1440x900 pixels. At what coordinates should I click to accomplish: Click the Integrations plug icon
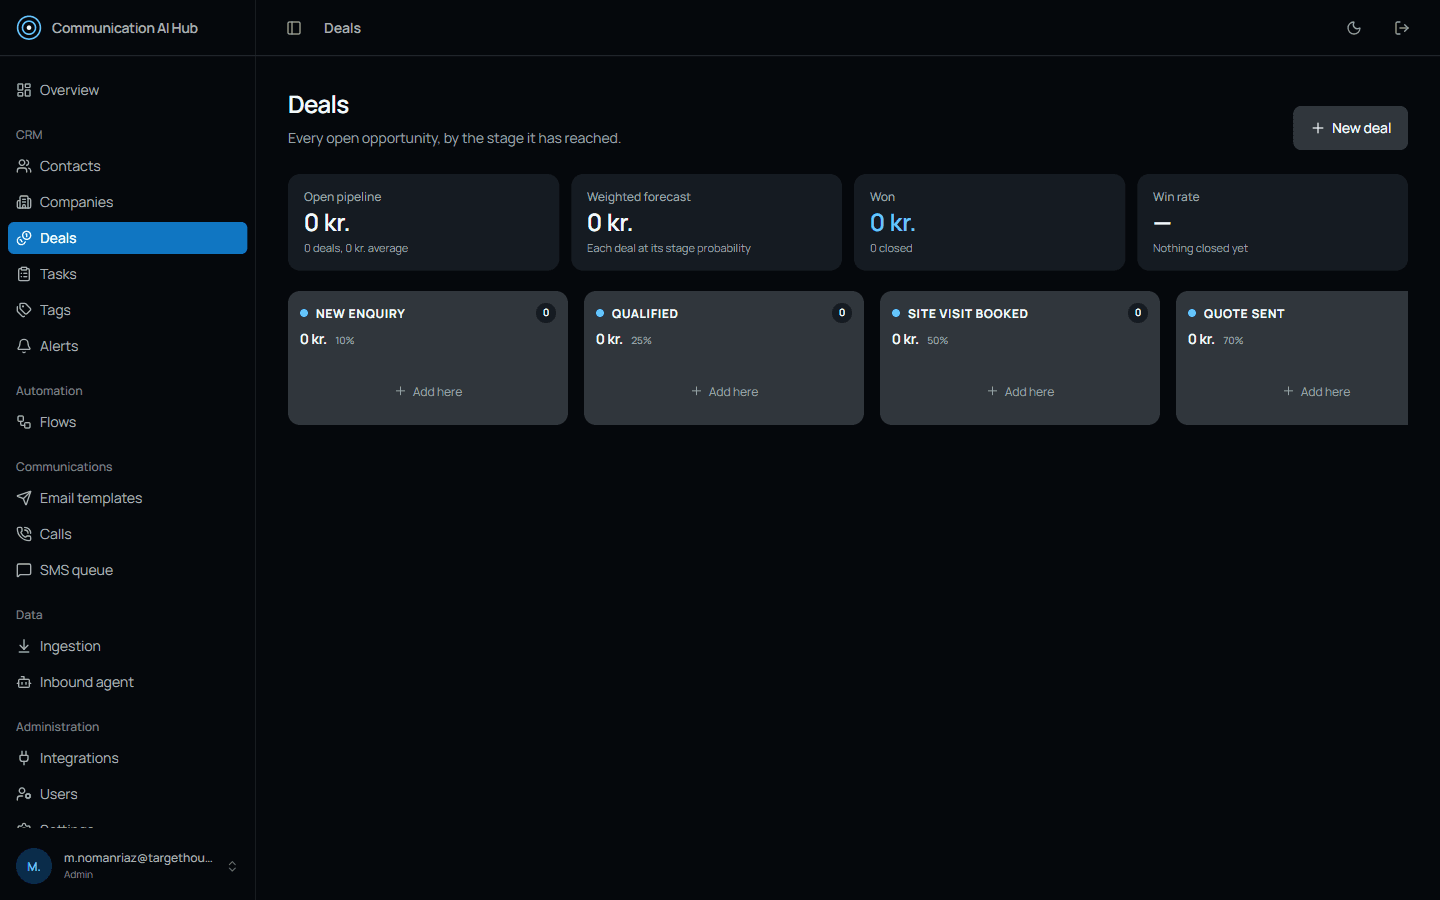pos(24,758)
